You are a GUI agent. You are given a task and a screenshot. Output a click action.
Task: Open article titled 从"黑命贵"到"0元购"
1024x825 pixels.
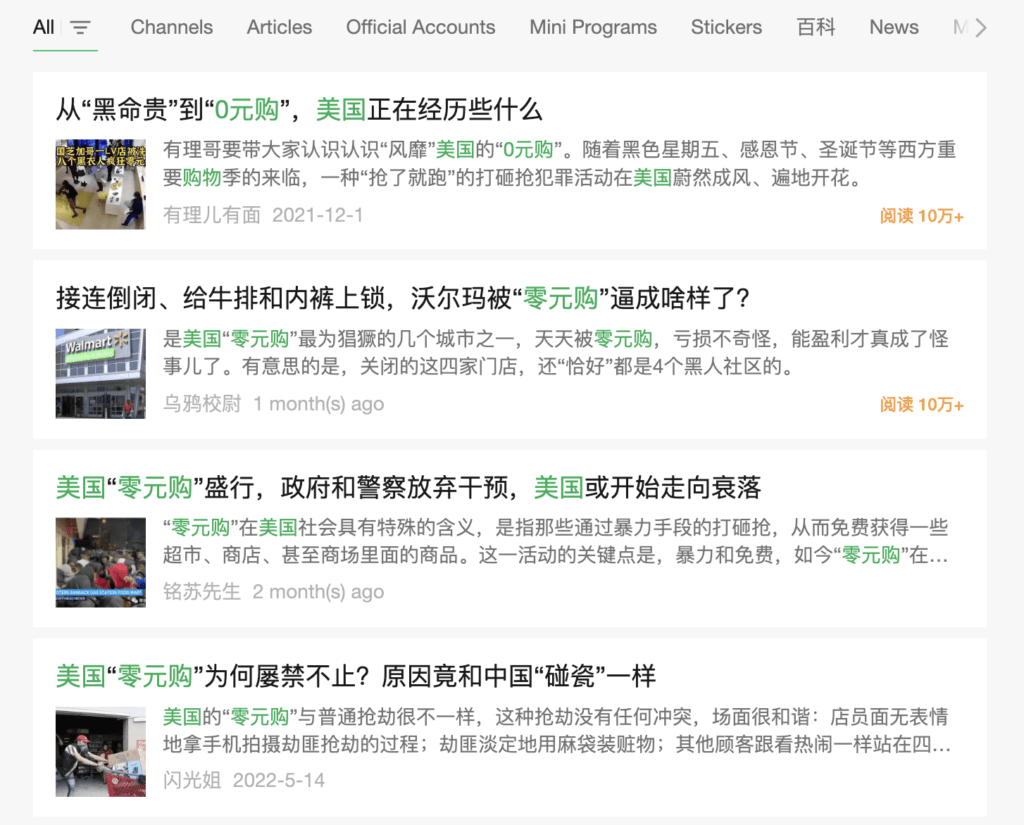[x=299, y=109]
